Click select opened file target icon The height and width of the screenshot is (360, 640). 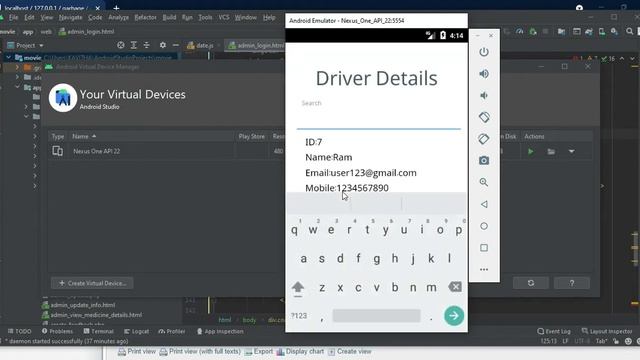click(120, 45)
